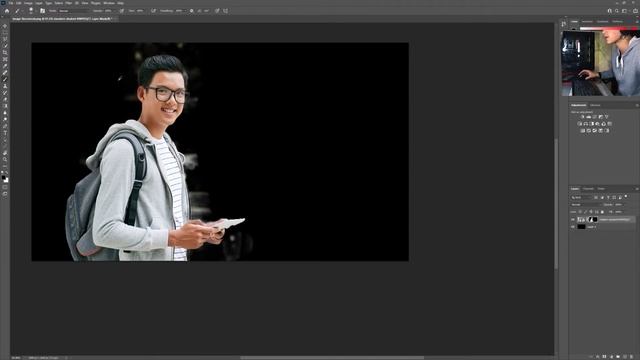The height and width of the screenshot is (360, 640).
Task: Toggle layer filtering on/off switch
Action: click(626, 197)
